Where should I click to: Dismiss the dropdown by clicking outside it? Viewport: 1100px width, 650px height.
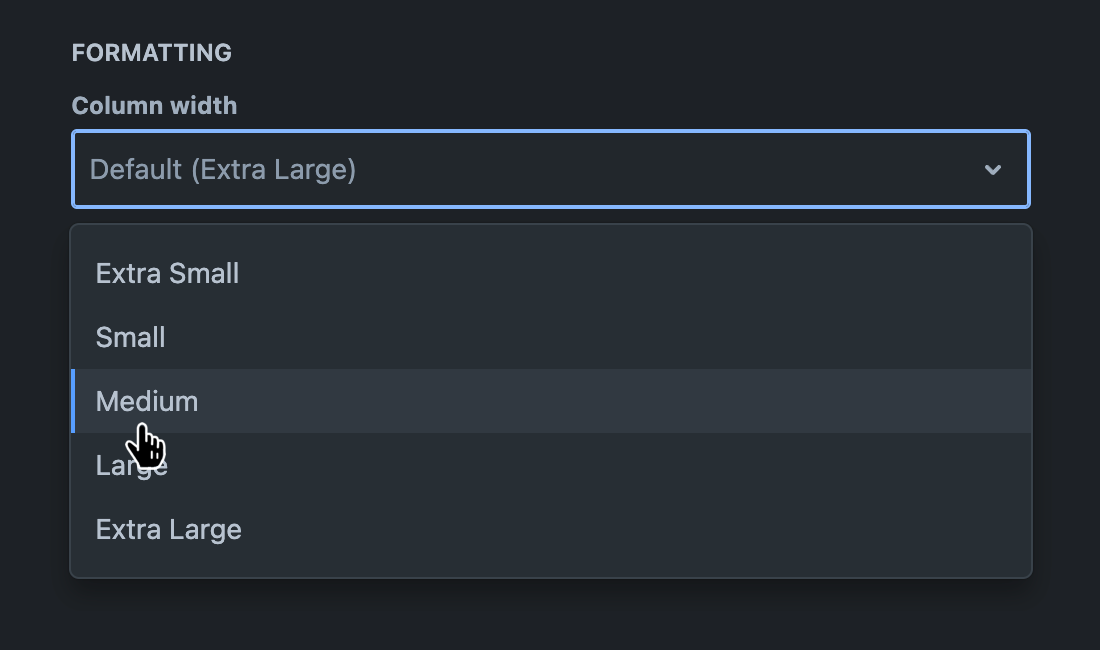(x=550, y=620)
